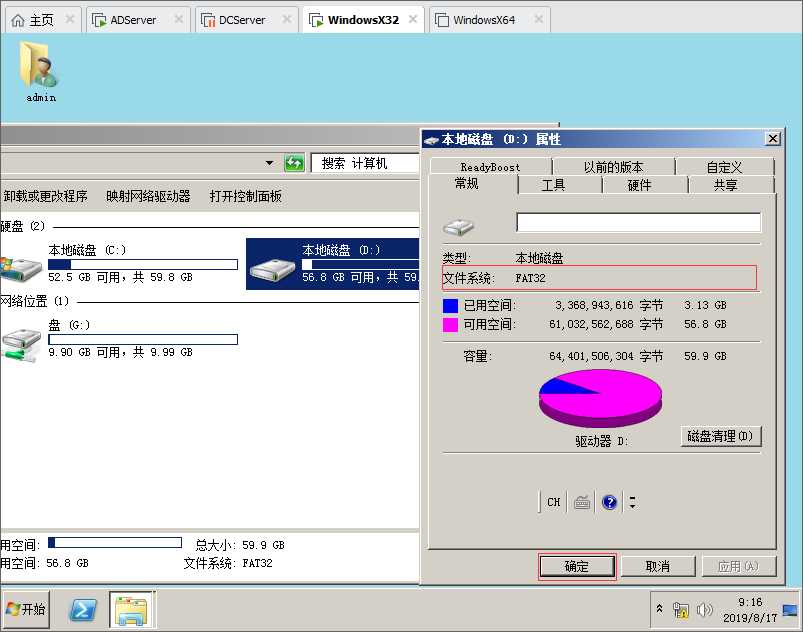803x632 pixels.
Task: Switch to the 硬件 tab
Action: pos(639,185)
